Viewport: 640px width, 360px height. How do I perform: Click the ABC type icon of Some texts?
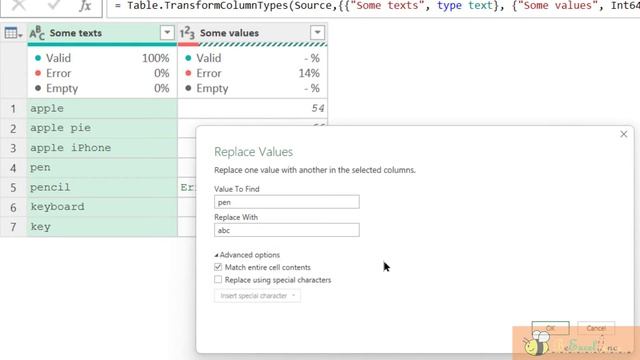tap(37, 33)
